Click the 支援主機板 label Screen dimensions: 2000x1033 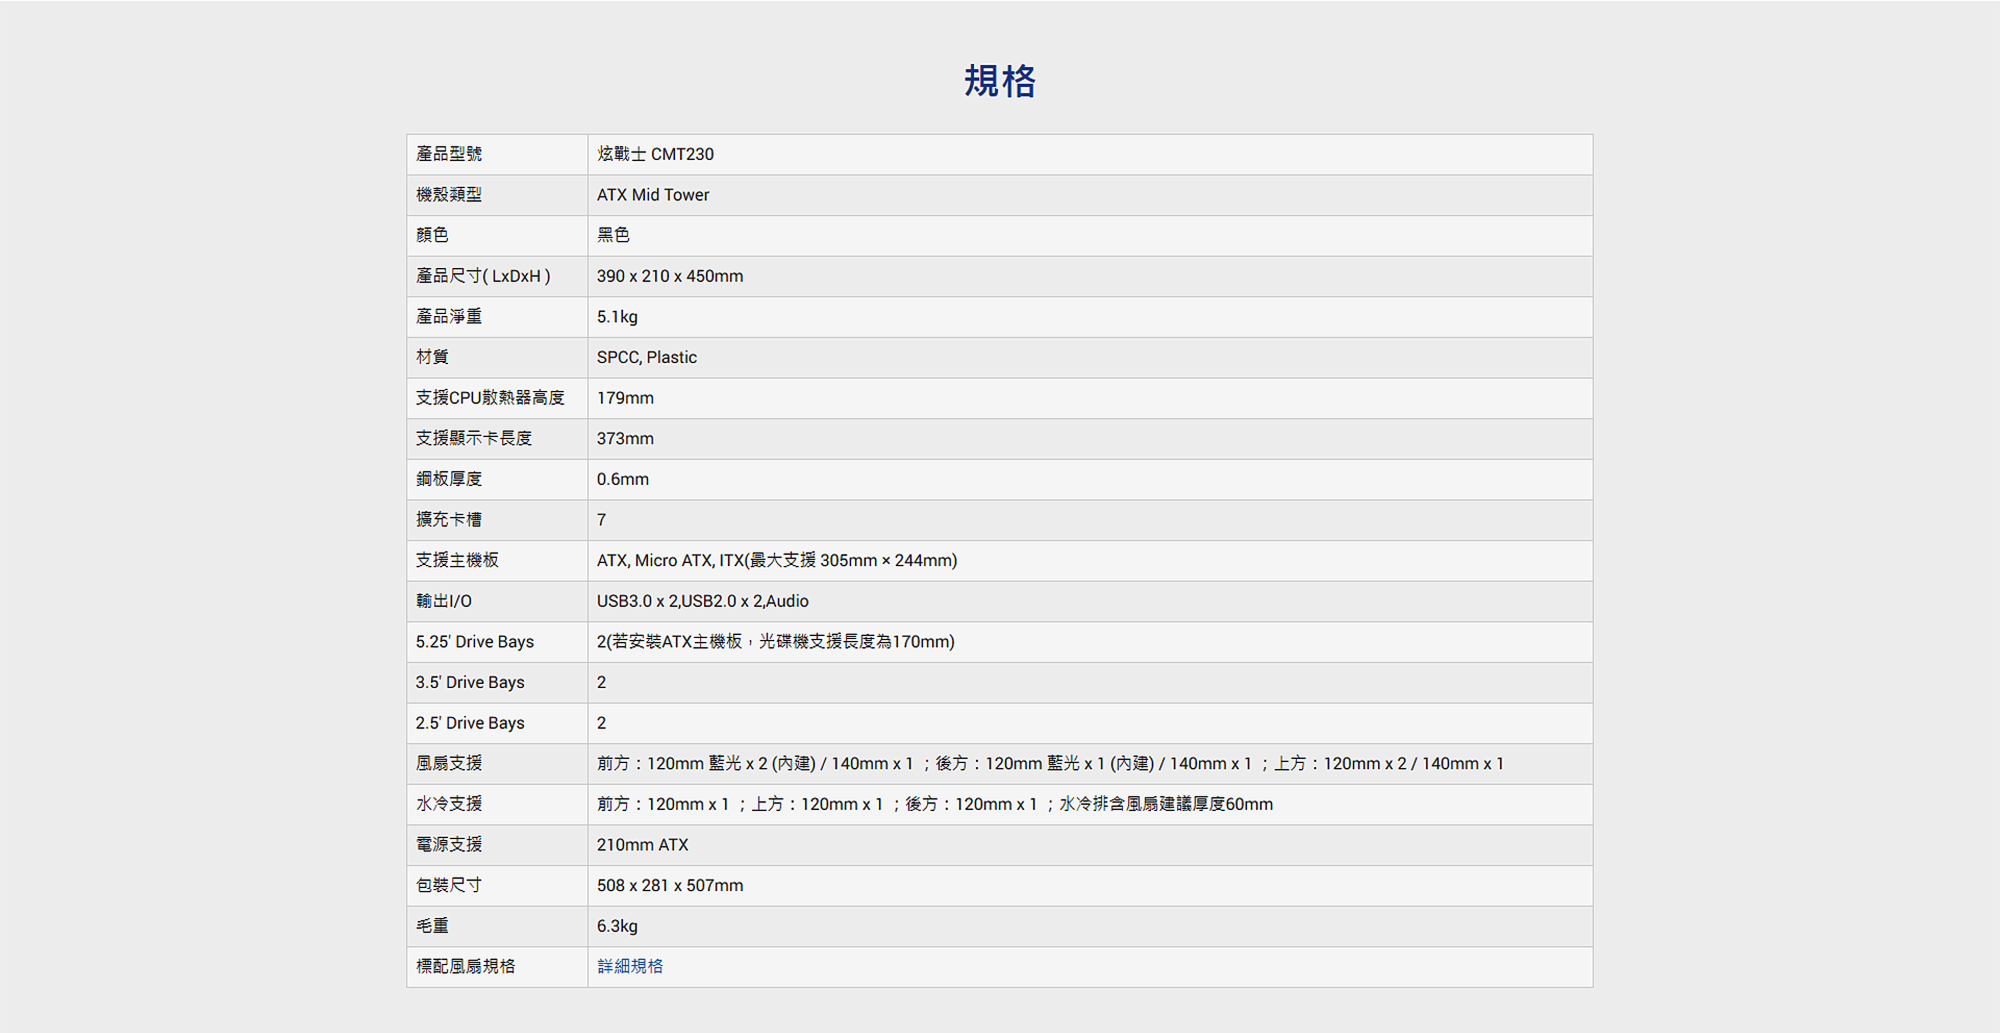click(x=457, y=560)
